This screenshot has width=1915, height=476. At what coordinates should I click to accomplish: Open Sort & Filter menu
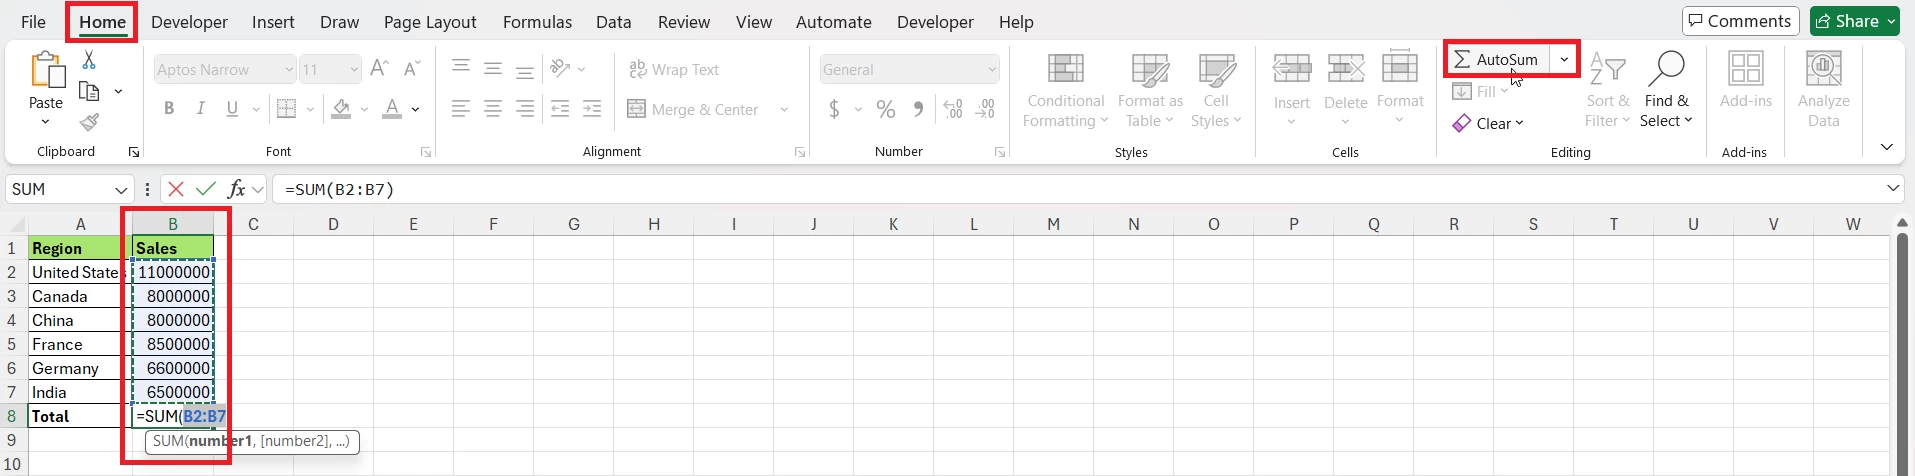tap(1607, 90)
